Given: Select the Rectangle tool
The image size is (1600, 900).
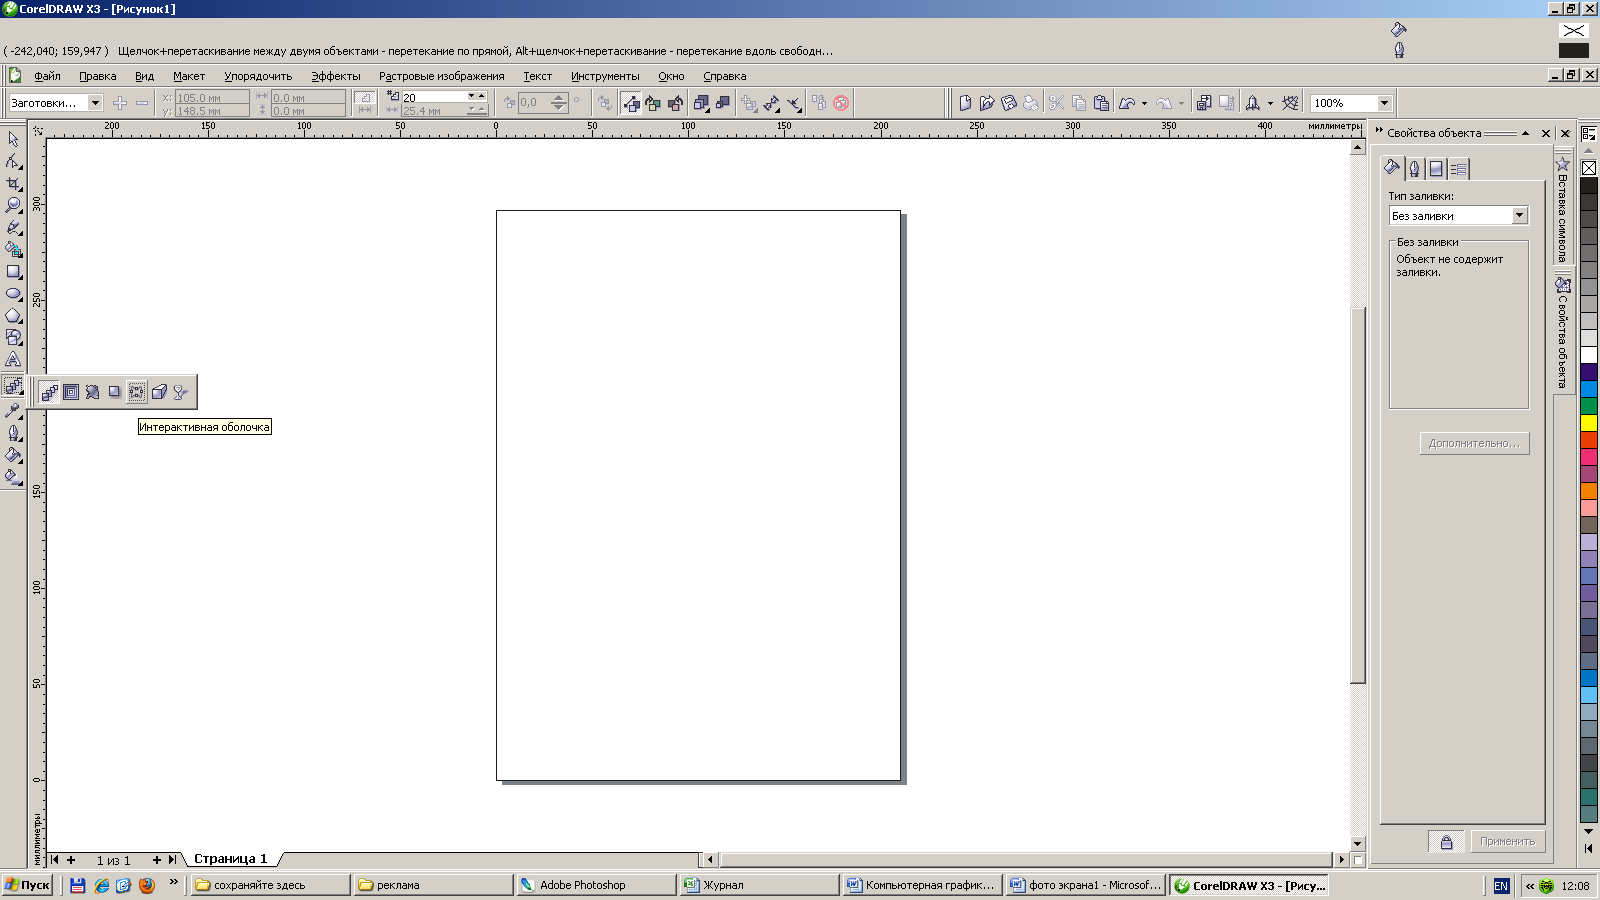Looking at the screenshot, I should click(x=13, y=271).
